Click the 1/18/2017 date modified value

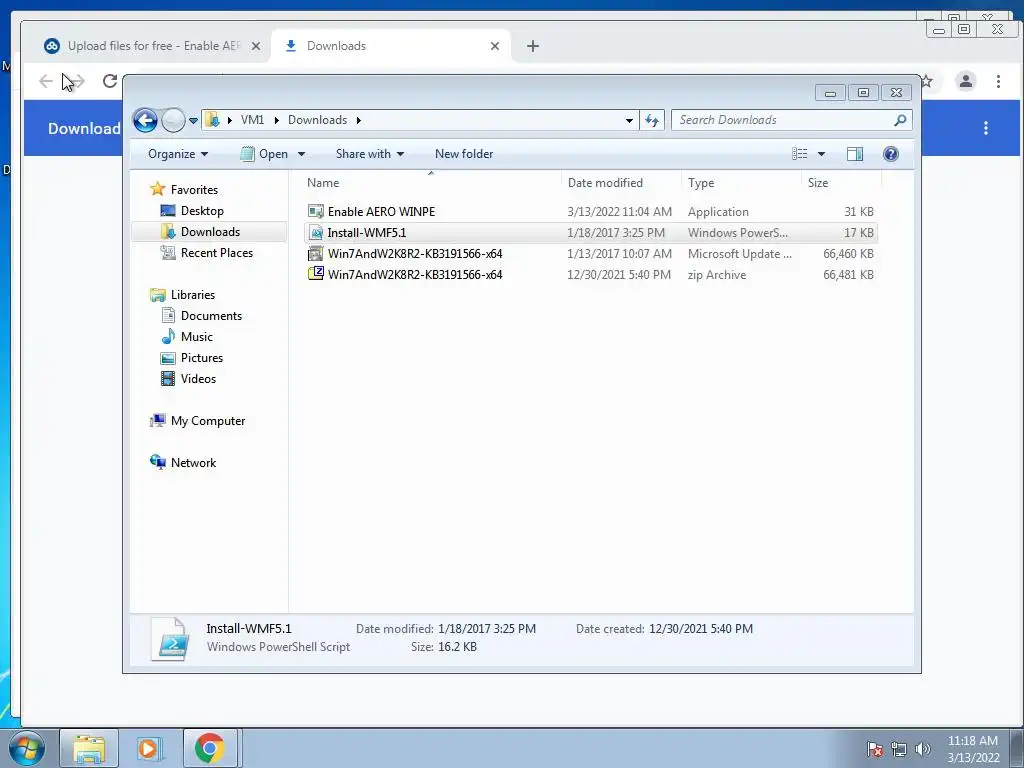tap(487, 629)
